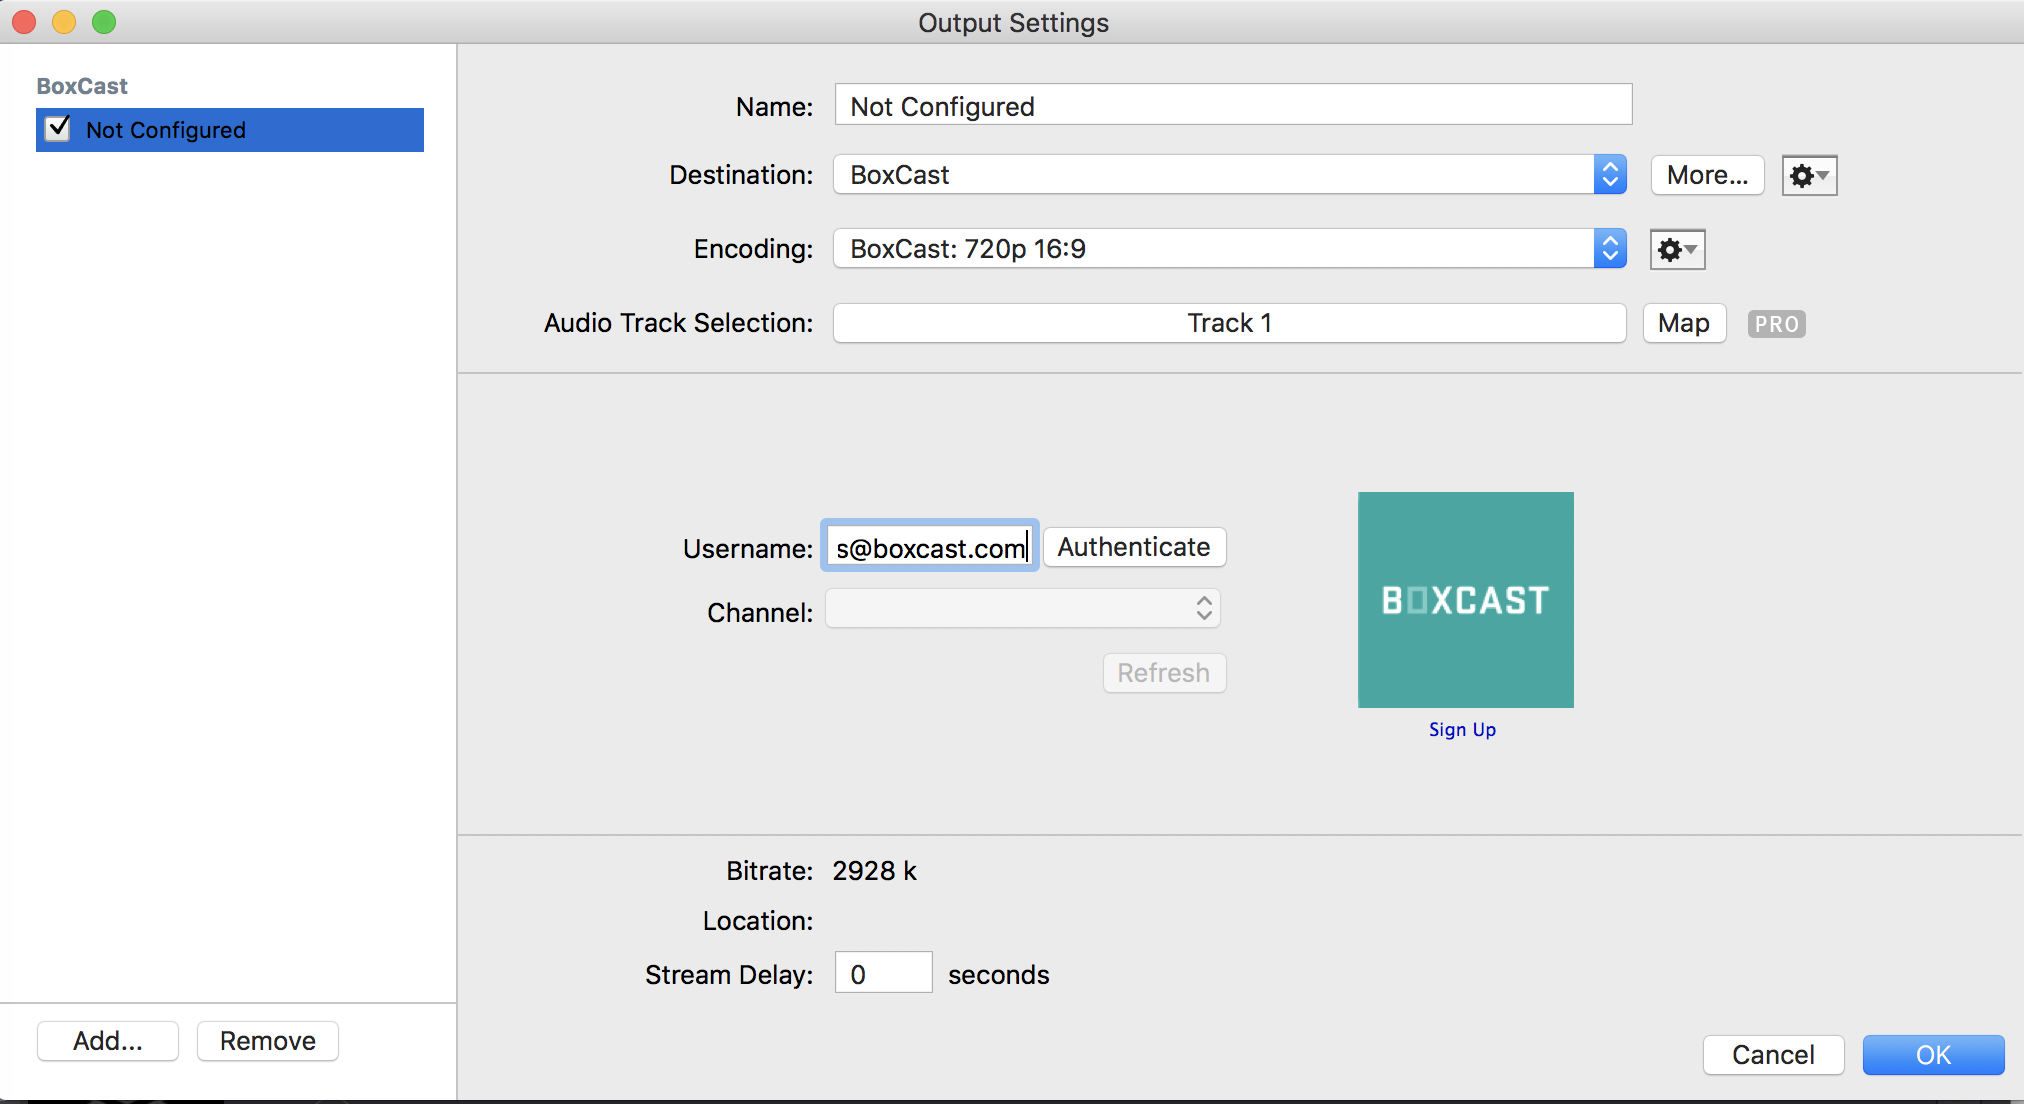Image resolution: width=2024 pixels, height=1104 pixels.
Task: Click the Destination gear settings icon
Action: pyautogui.click(x=1808, y=176)
